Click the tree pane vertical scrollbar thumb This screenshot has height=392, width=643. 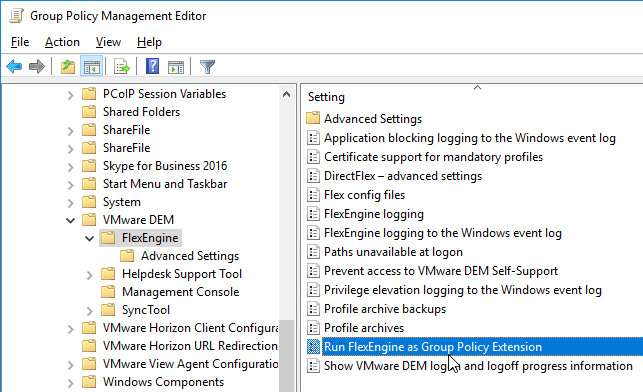point(287,356)
